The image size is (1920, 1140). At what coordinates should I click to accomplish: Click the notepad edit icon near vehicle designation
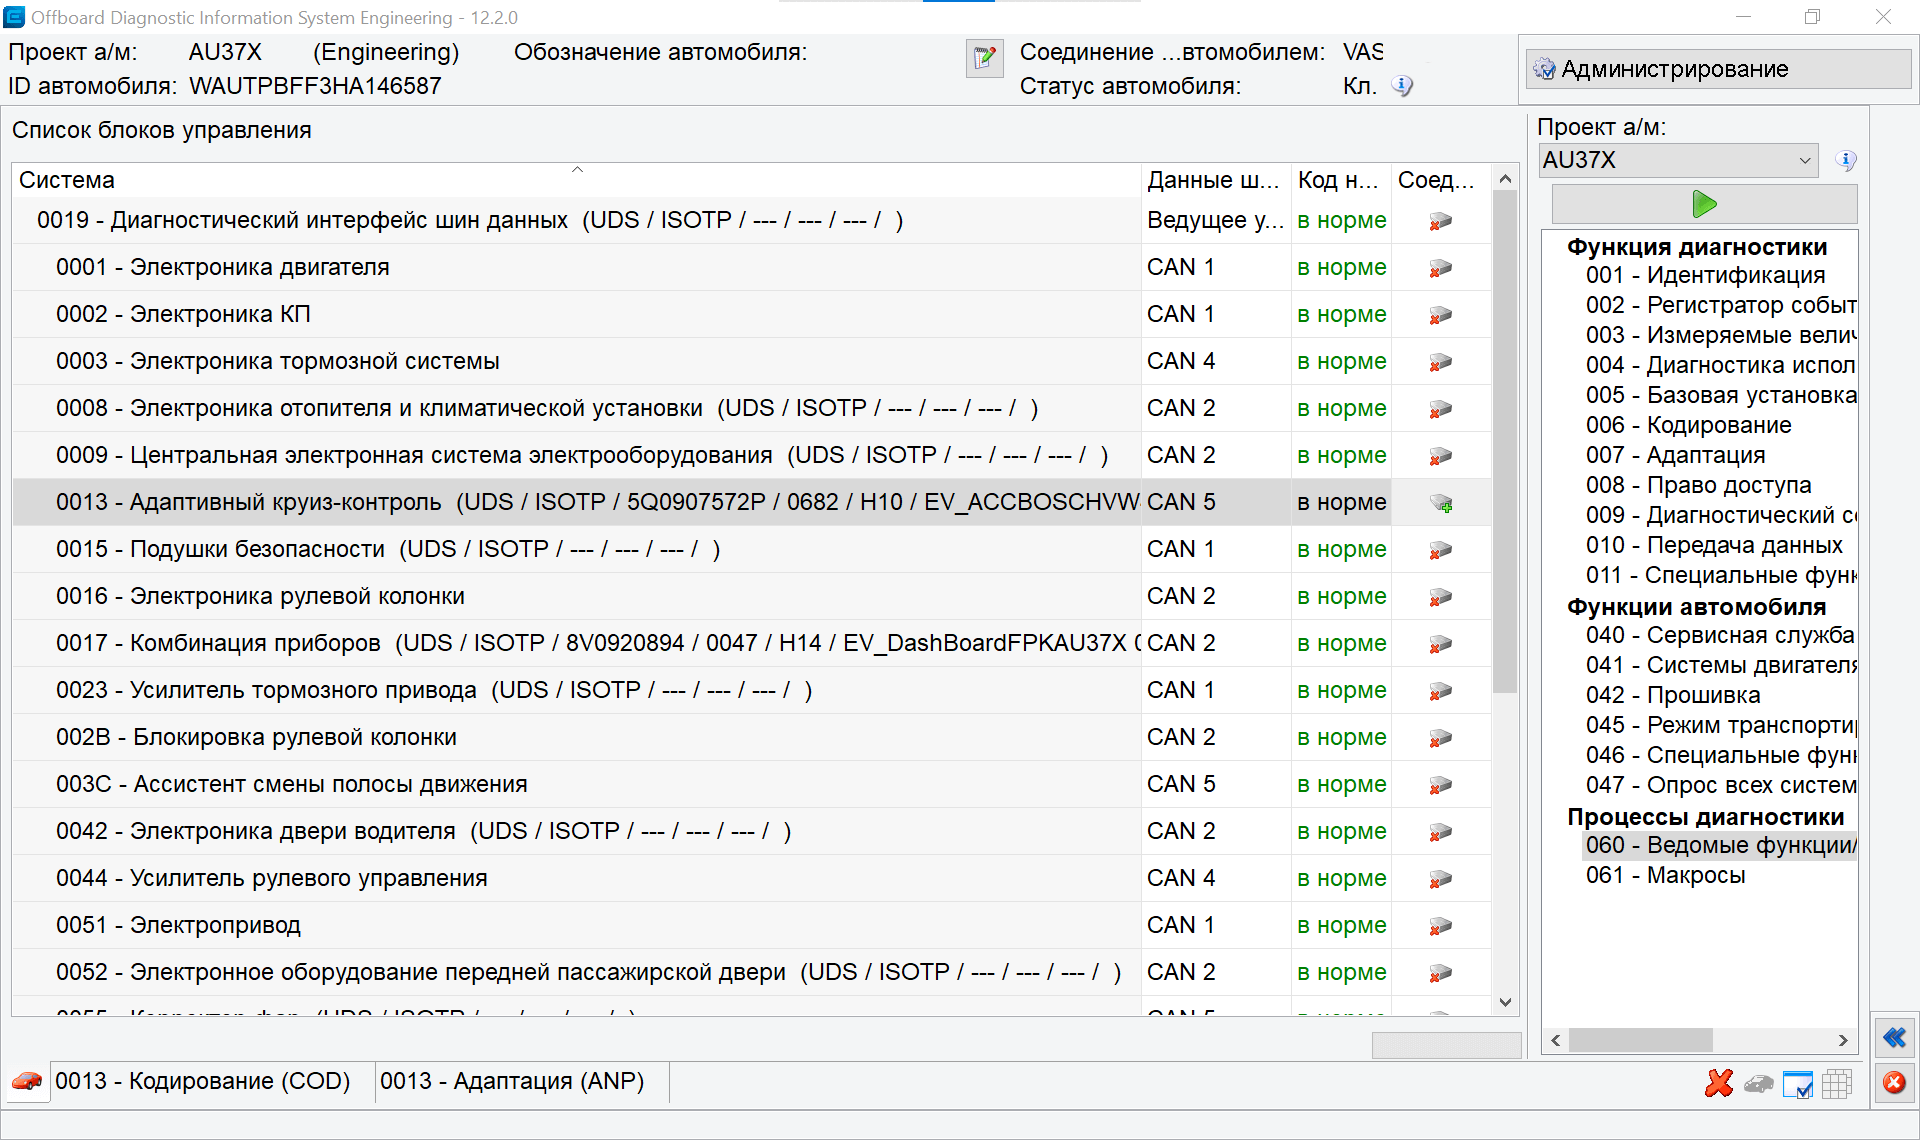984,59
